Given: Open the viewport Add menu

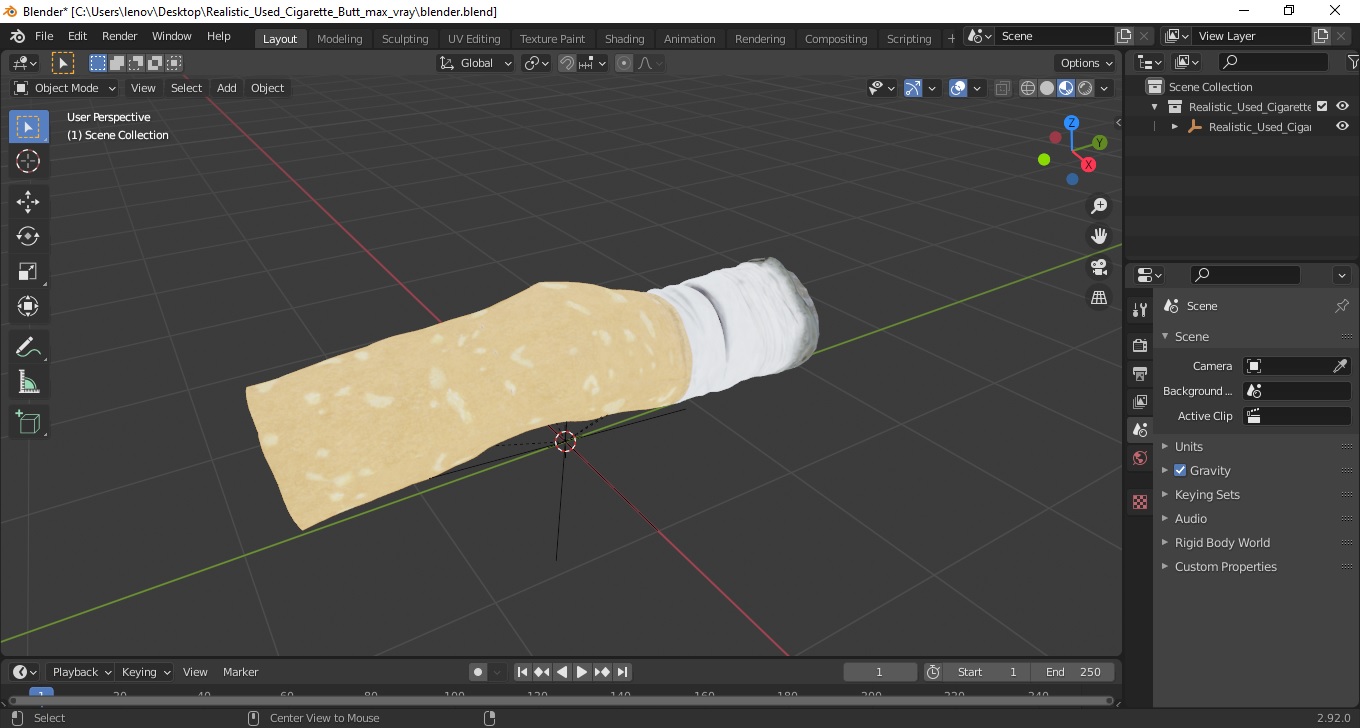Looking at the screenshot, I should [x=227, y=88].
